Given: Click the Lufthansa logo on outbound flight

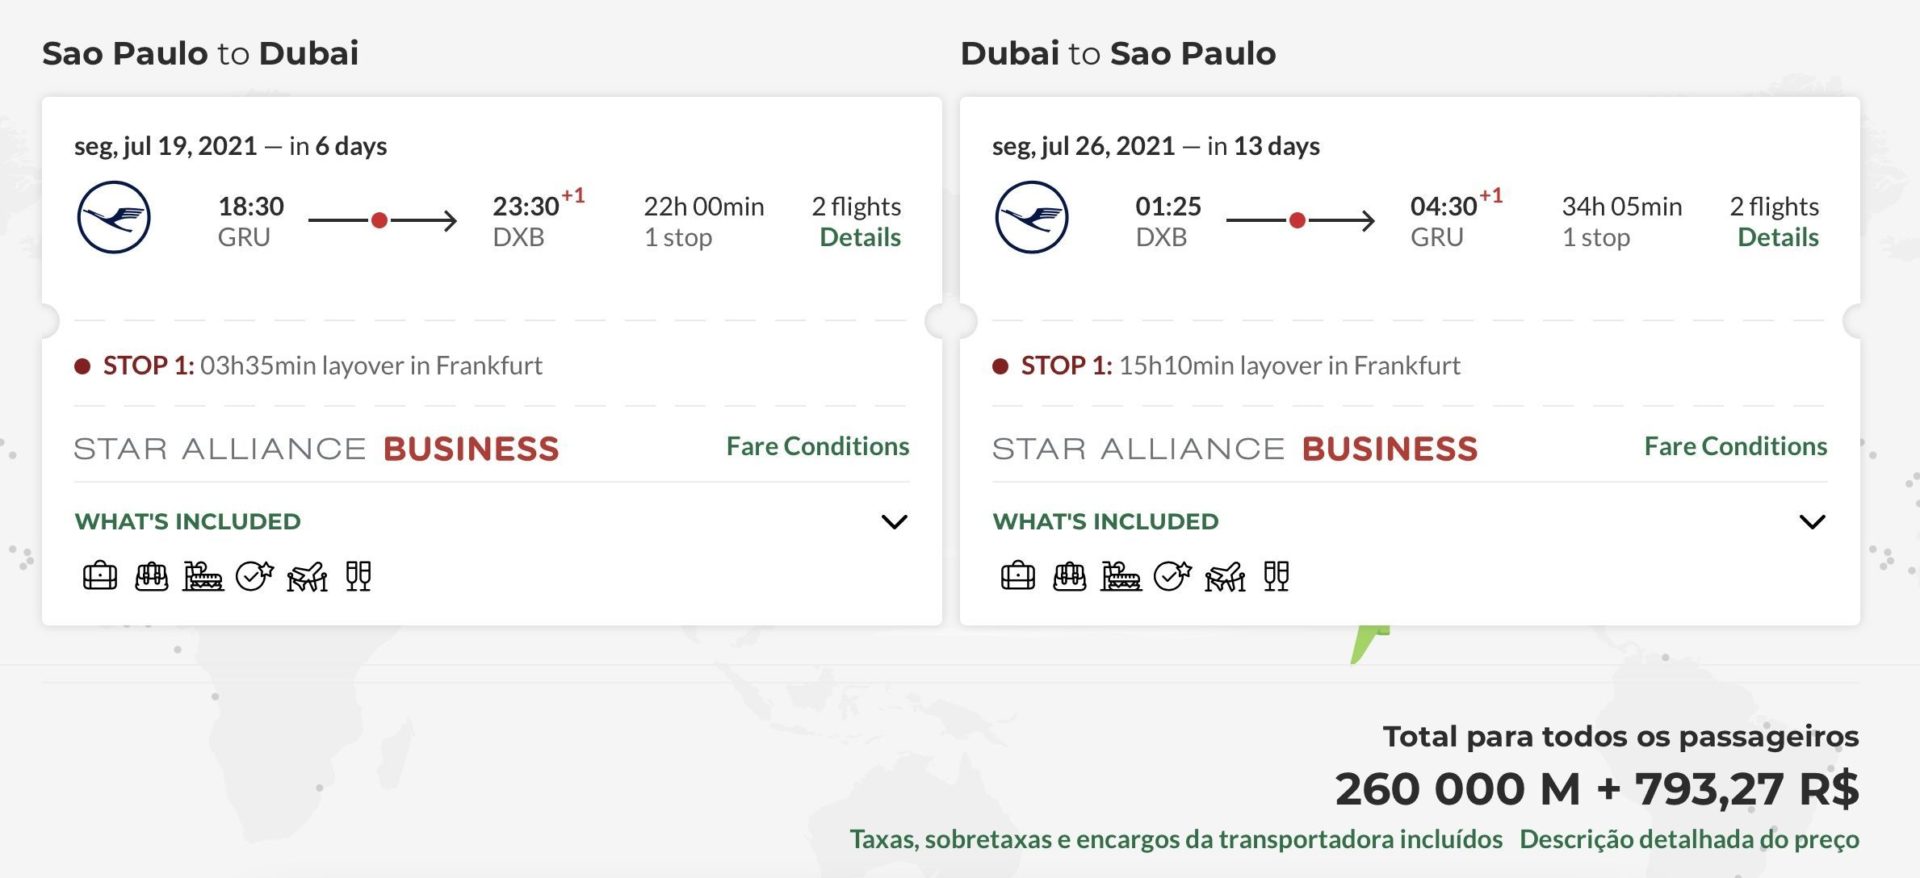Looking at the screenshot, I should 114,218.
